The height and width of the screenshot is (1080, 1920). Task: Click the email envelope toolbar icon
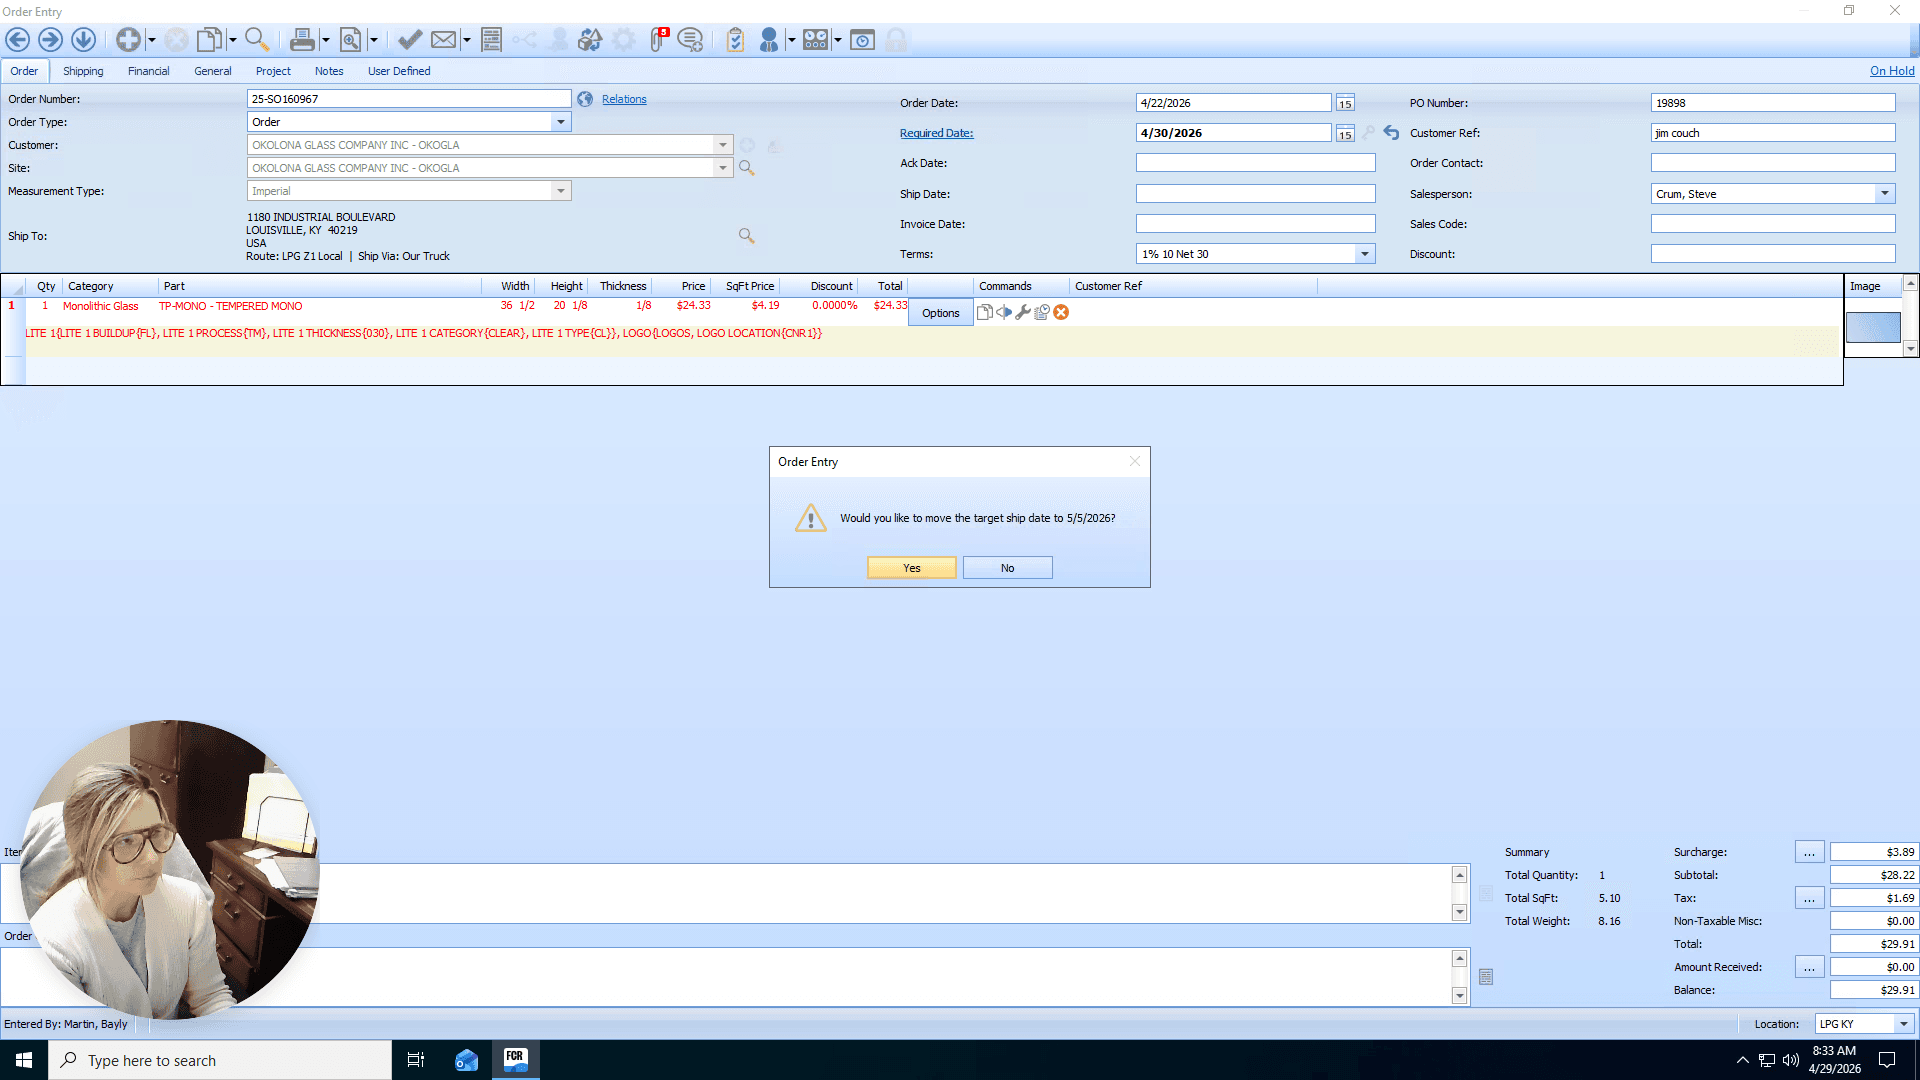coord(444,40)
